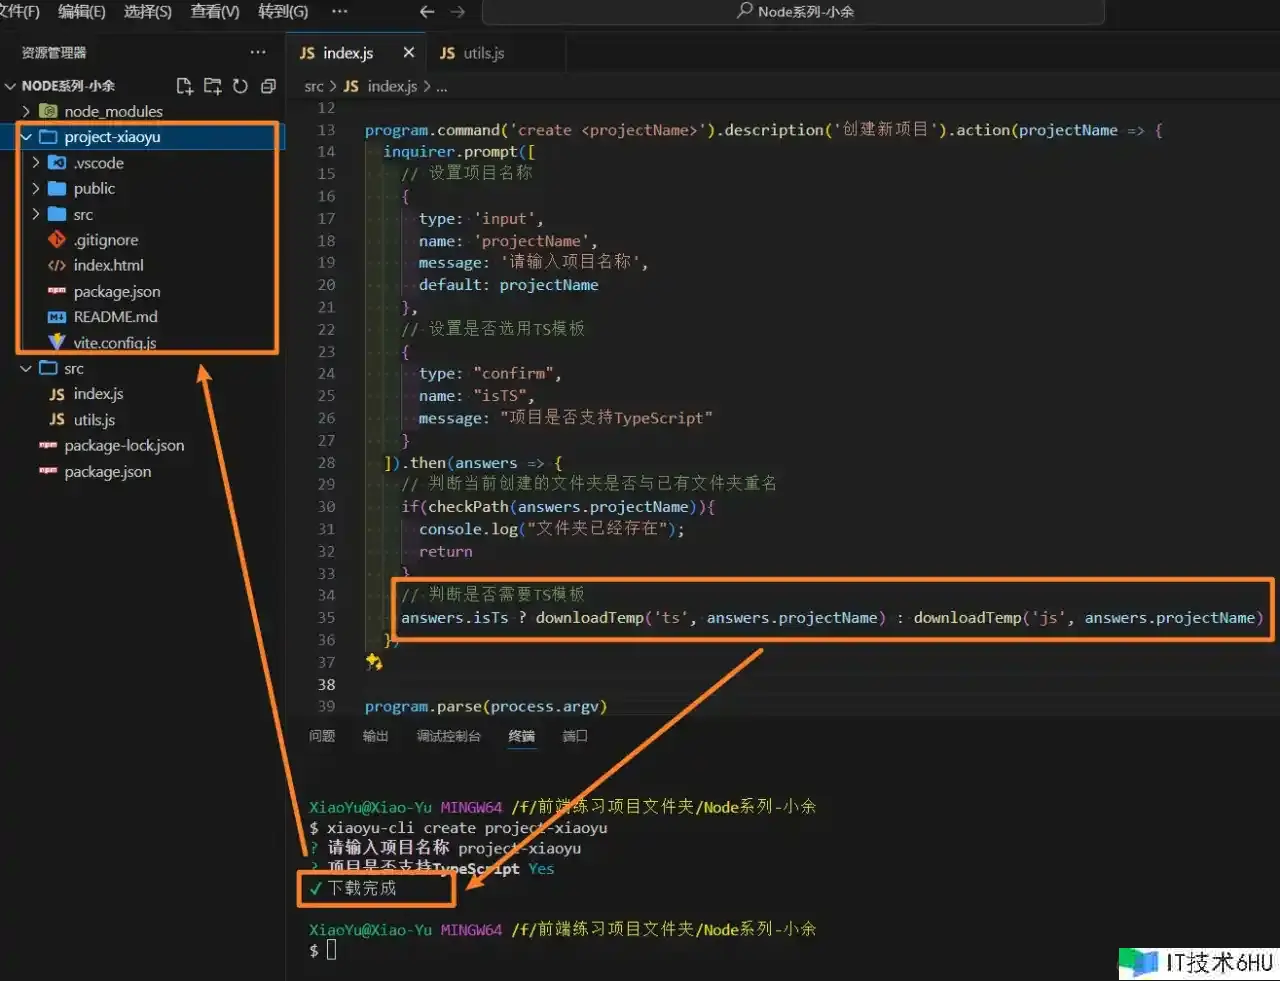This screenshot has width=1280, height=981.
Task: Open the root-level package.json file
Action: (x=108, y=471)
